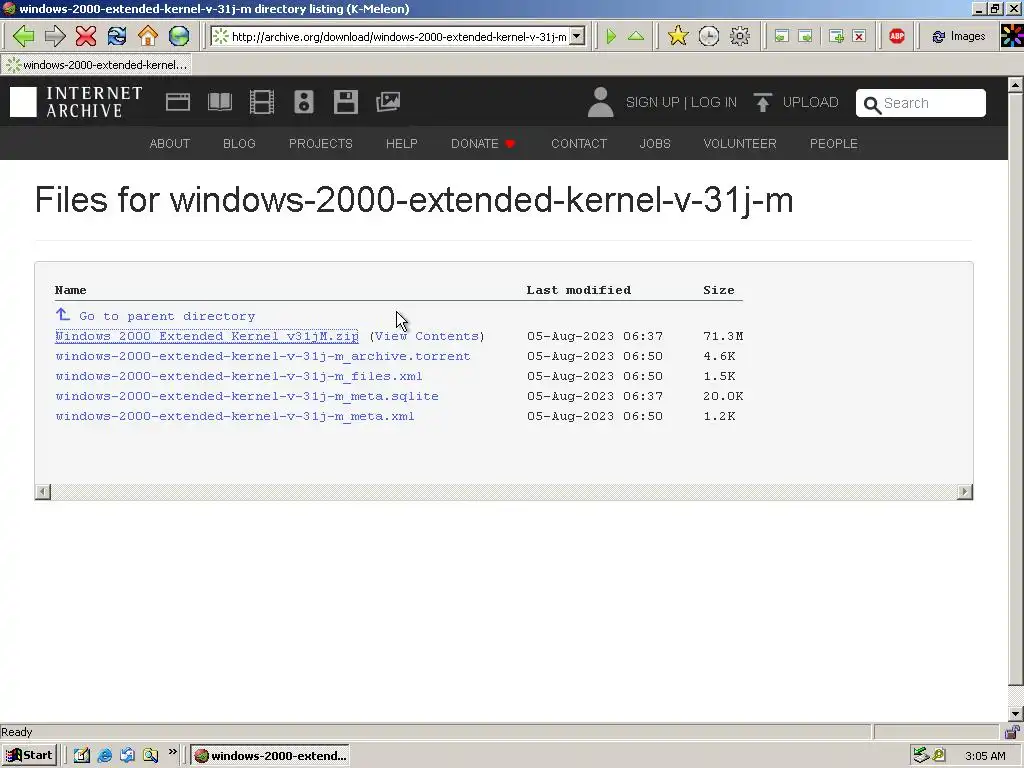The image size is (1024, 768).
Task: Open the CONTACT menu item
Action: click(x=579, y=144)
